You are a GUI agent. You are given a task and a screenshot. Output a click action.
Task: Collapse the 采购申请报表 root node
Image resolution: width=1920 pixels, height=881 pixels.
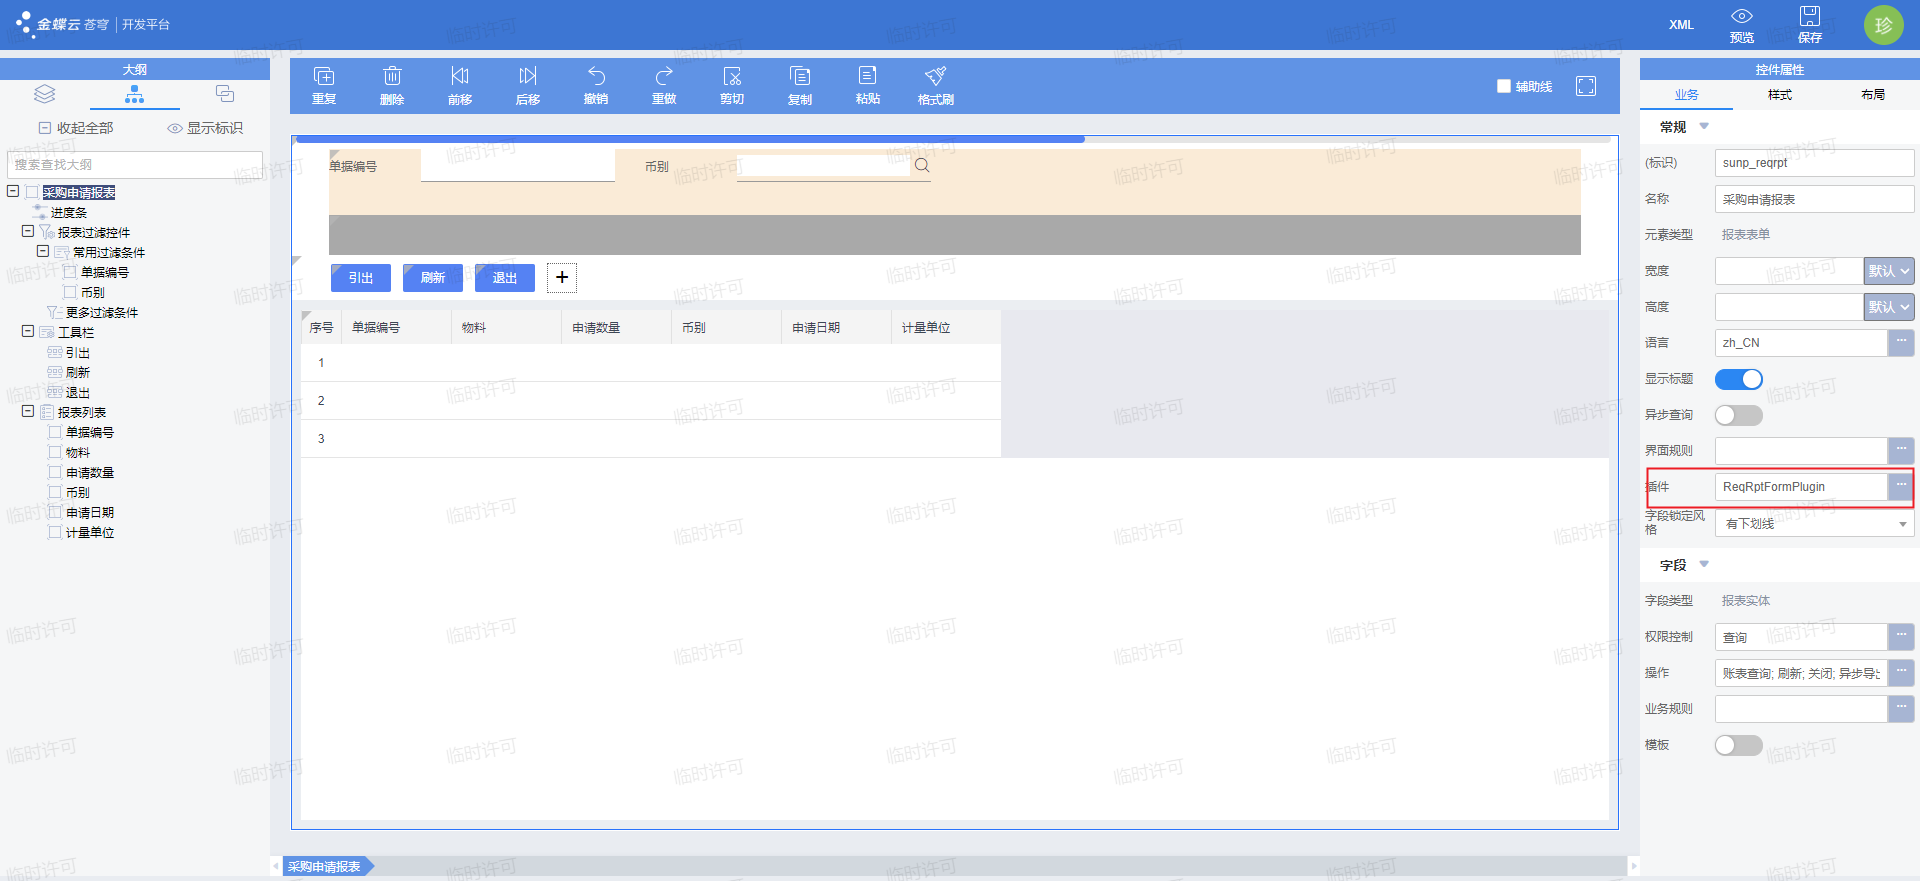(x=13, y=191)
